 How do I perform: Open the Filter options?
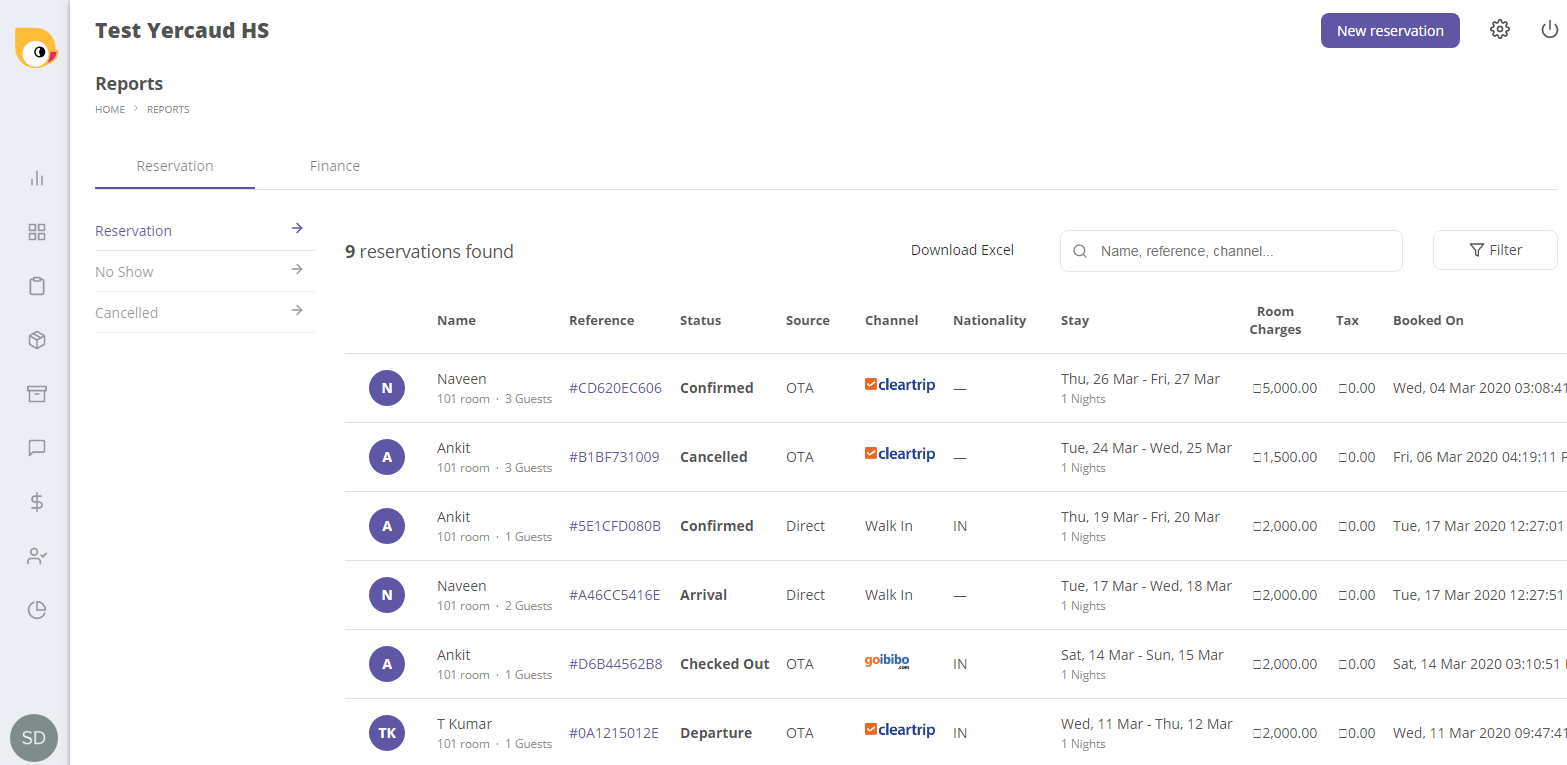pyautogui.click(x=1495, y=250)
